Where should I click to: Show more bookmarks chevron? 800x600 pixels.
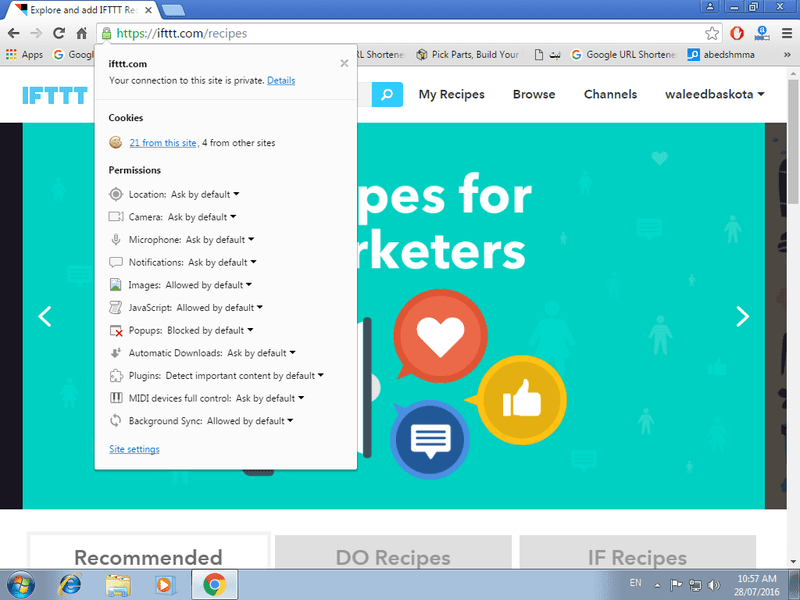(787, 55)
